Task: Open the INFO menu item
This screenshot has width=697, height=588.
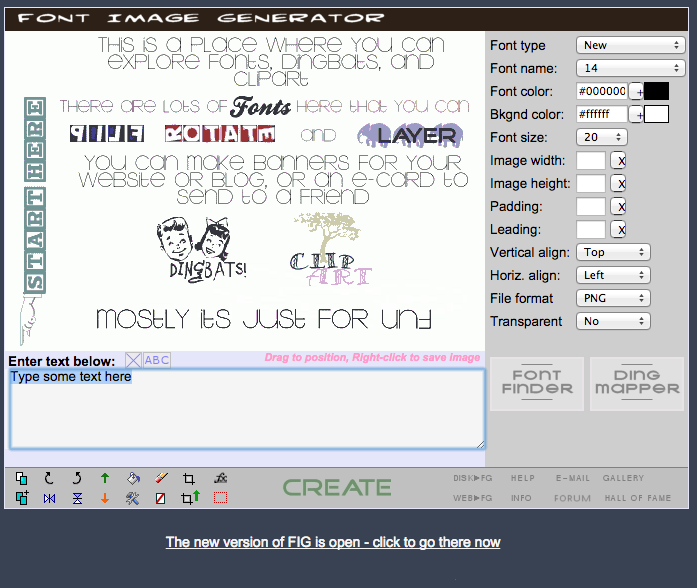Action: [x=521, y=498]
